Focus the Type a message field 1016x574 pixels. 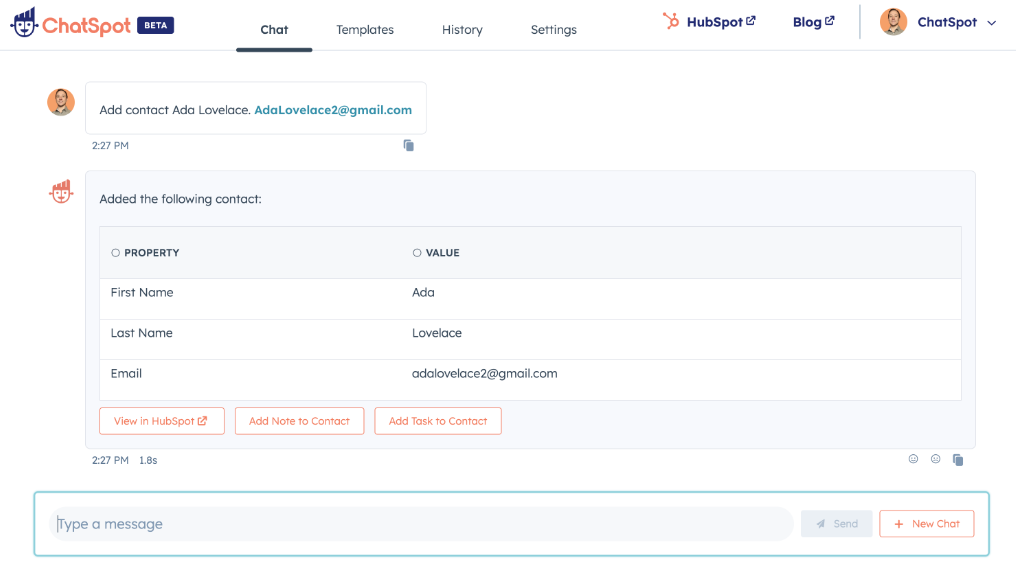pos(421,523)
